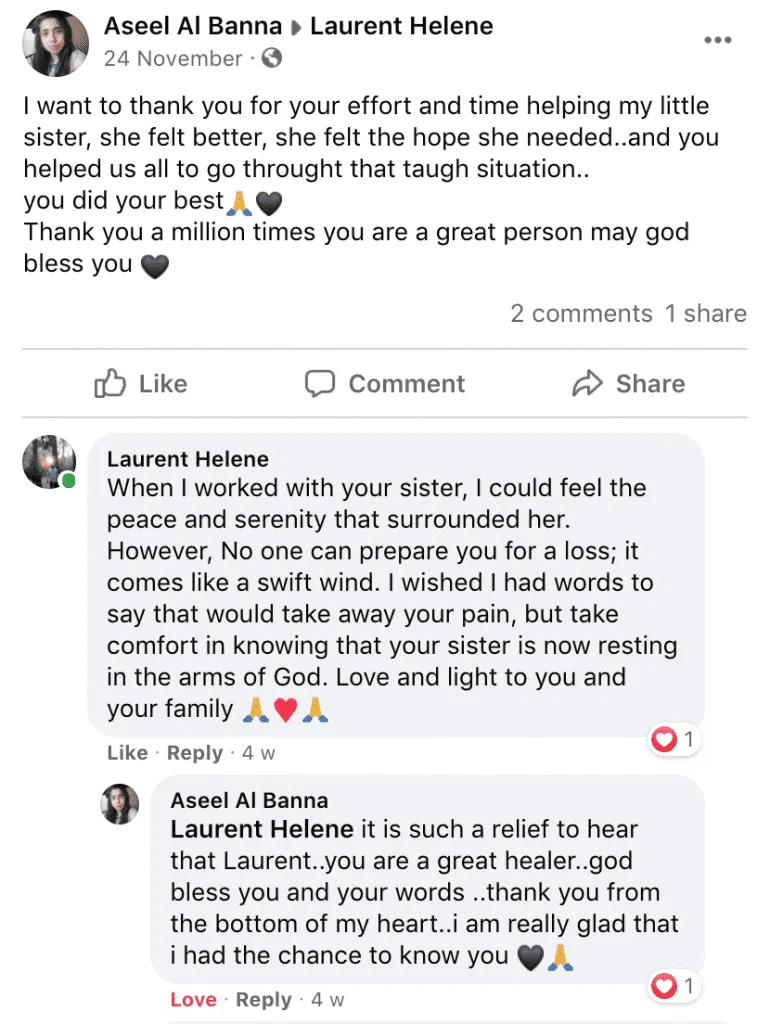Open Aseel Al Banna's reply avatar

[121, 804]
